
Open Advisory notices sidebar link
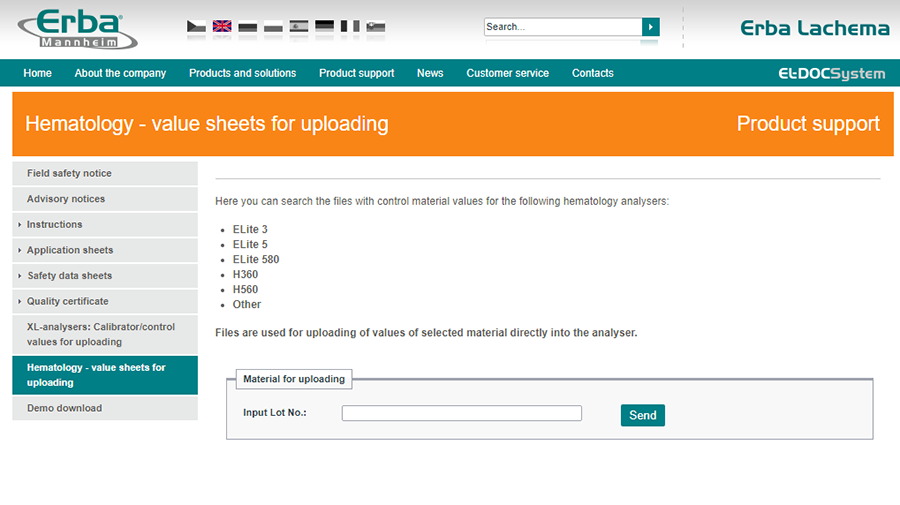point(105,199)
